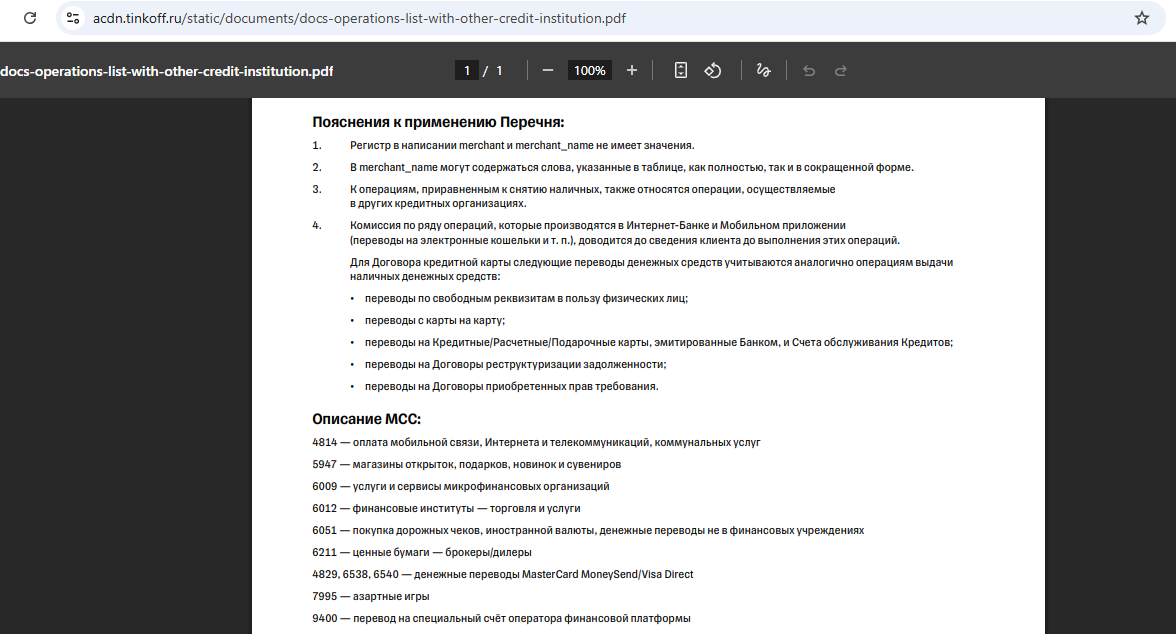Image resolution: width=1176 pixels, height=634 pixels.
Task: Click the undo arrow in PDF toolbar
Action: [x=809, y=71]
